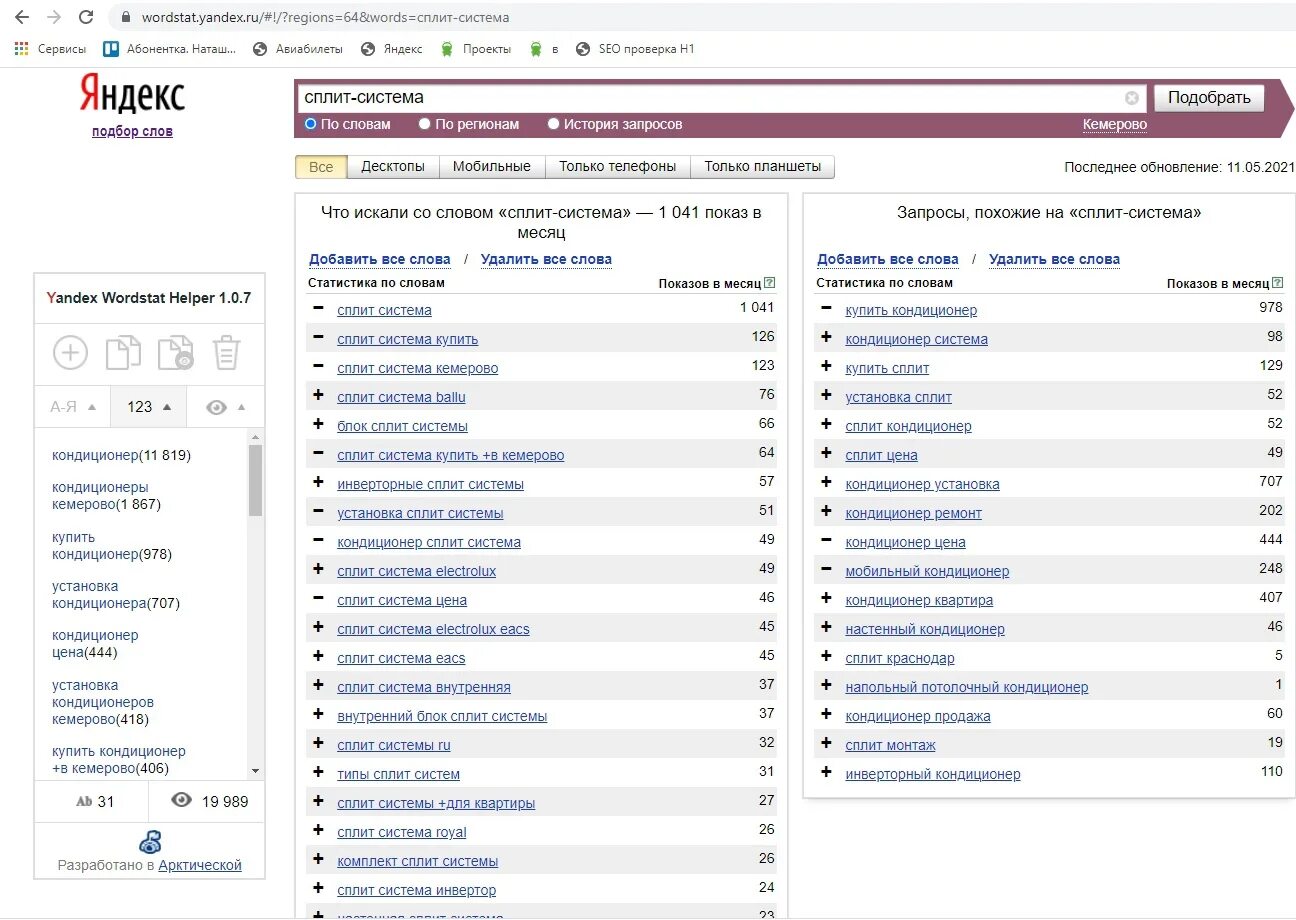Remove 'сплит система' with minus icon

pos(318,309)
